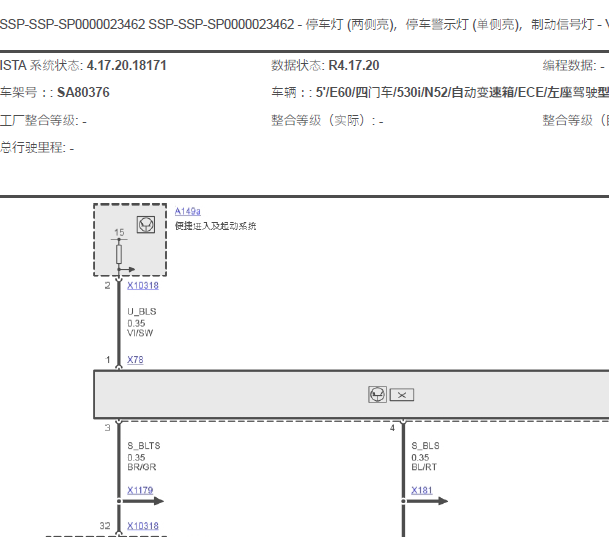Screen dimensions: 609x537
Task: Click the U_BLS signal label
Action: click(x=142, y=311)
